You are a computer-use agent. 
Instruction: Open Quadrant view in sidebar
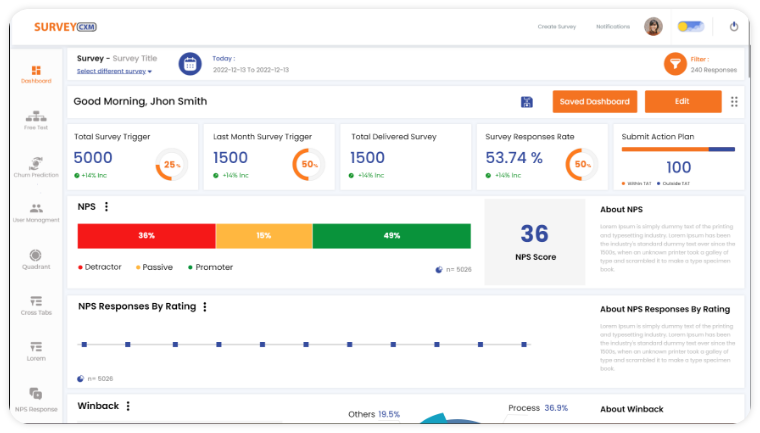(x=36, y=259)
